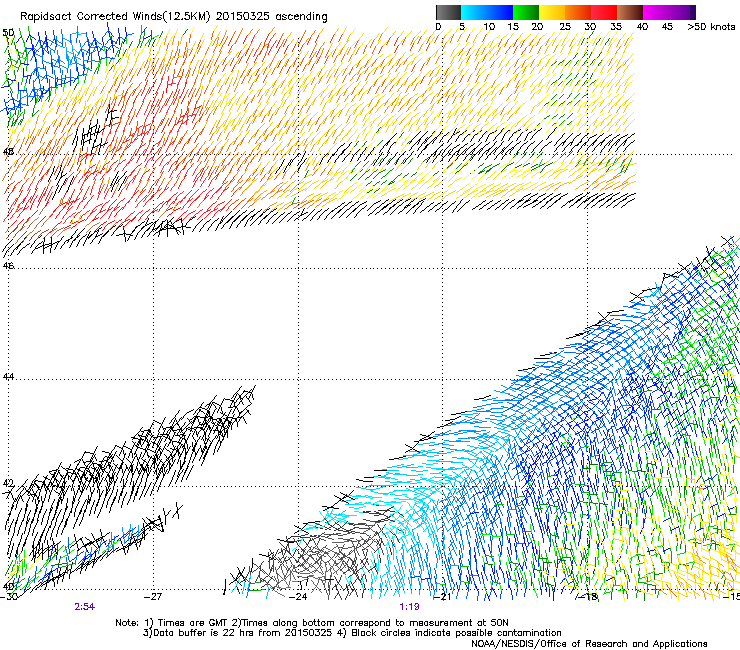The height and width of the screenshot is (650, 740).
Task: Click the legend value '35'
Action: [616, 26]
